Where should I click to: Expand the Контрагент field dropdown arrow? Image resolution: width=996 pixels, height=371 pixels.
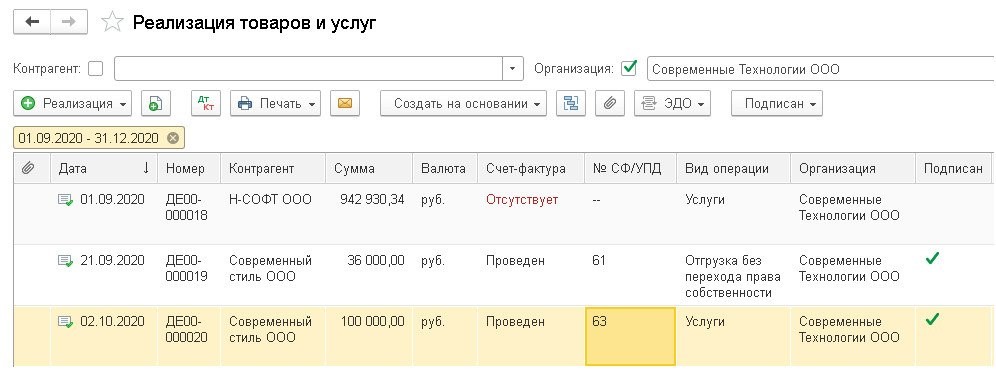513,69
